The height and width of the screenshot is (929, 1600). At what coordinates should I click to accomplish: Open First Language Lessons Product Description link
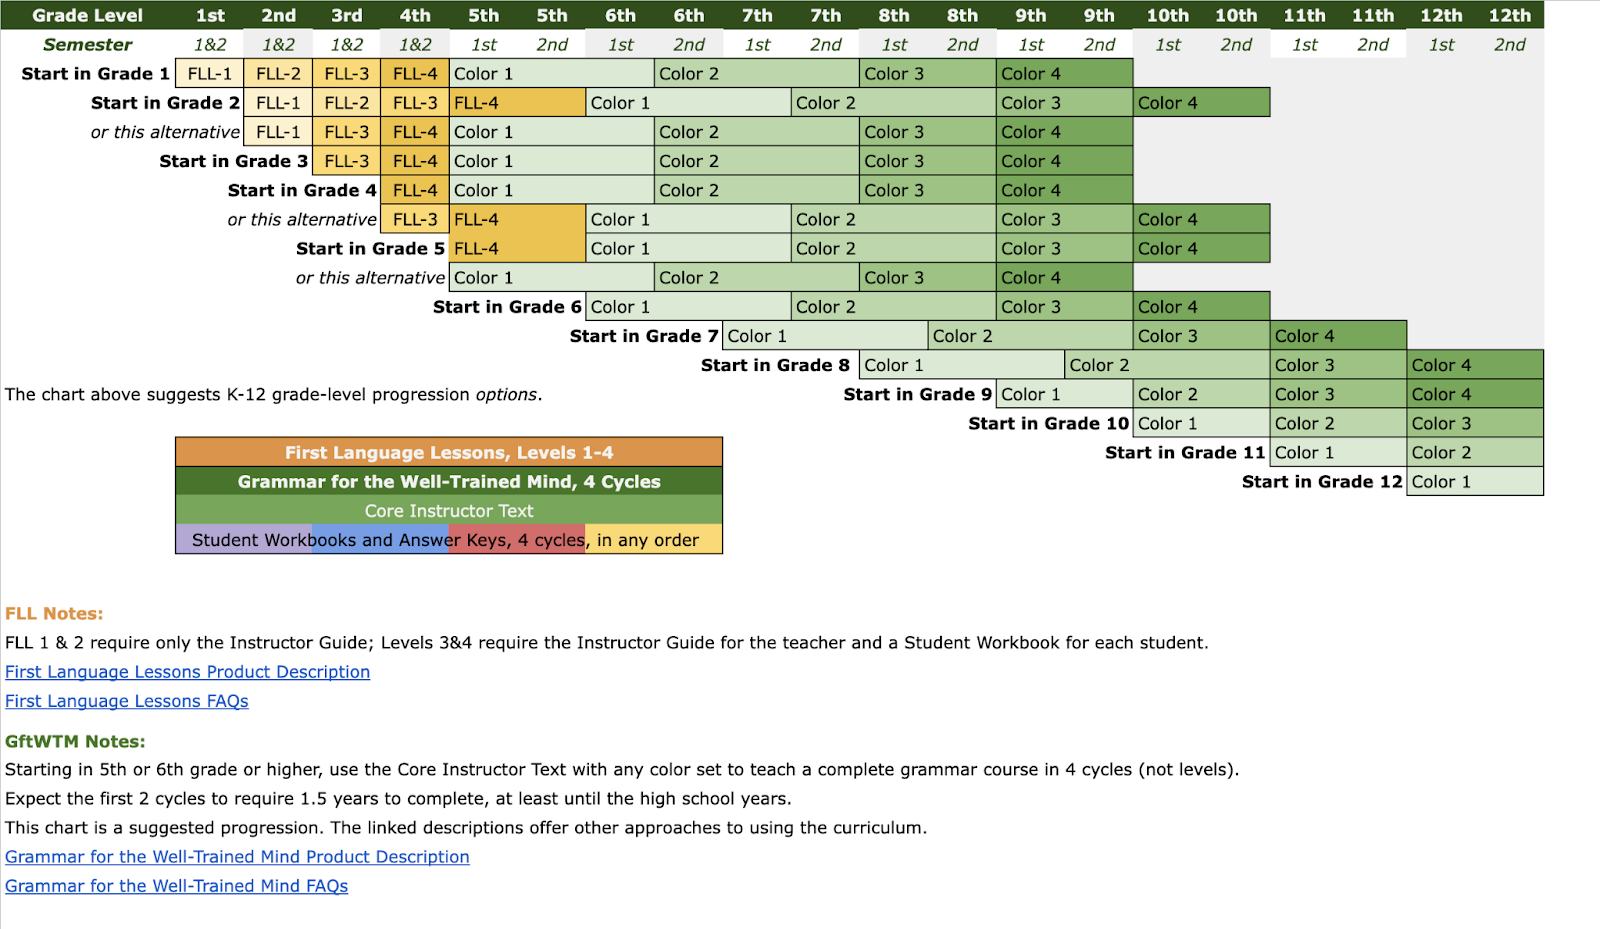tap(187, 672)
